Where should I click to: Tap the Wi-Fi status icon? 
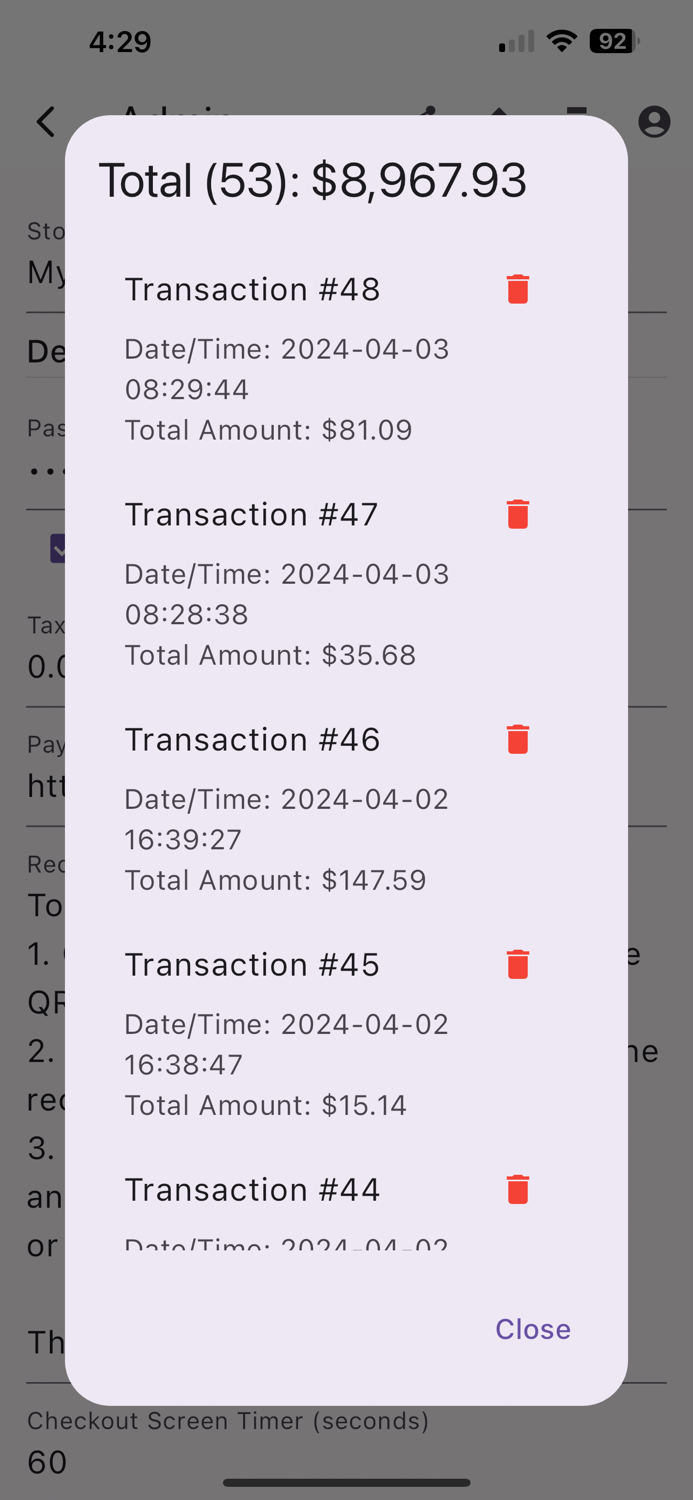(562, 42)
